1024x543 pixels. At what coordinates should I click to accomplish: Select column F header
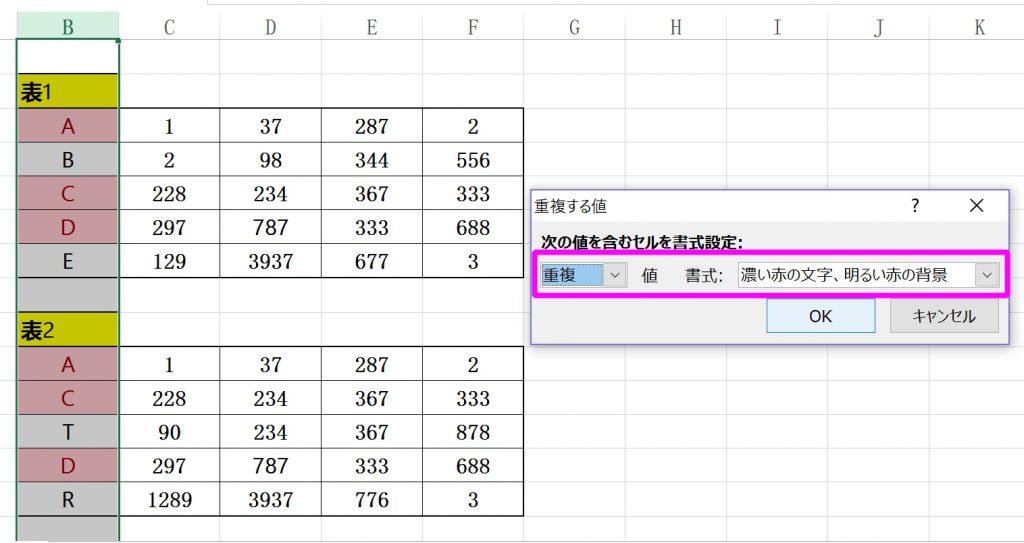(472, 27)
